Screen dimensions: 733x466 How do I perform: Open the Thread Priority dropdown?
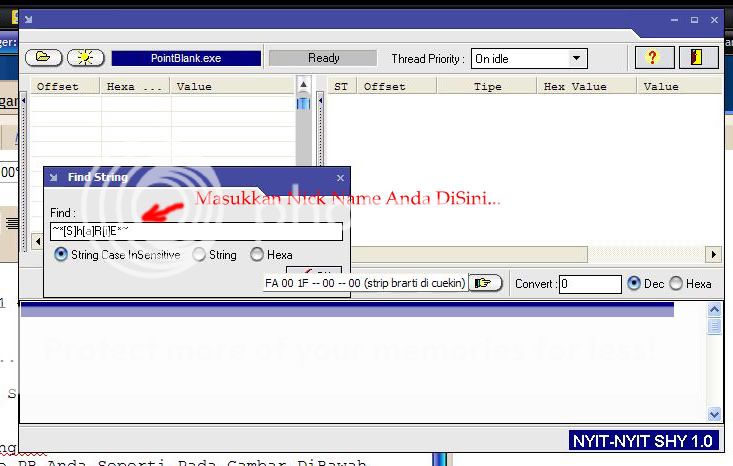pos(576,59)
